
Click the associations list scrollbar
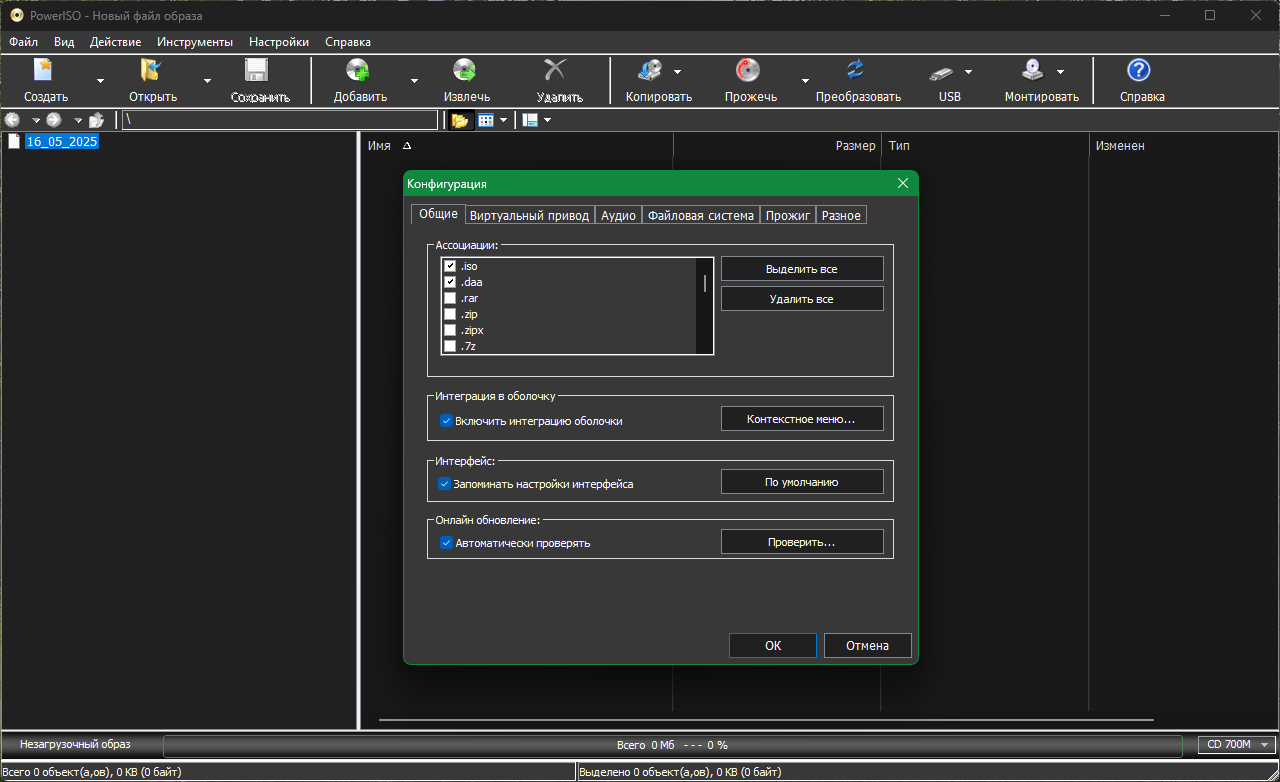coord(705,284)
